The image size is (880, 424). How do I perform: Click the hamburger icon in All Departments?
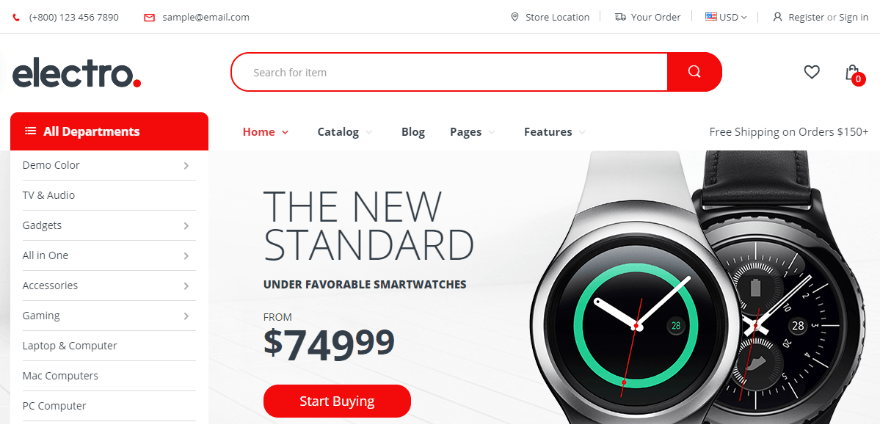(30, 131)
